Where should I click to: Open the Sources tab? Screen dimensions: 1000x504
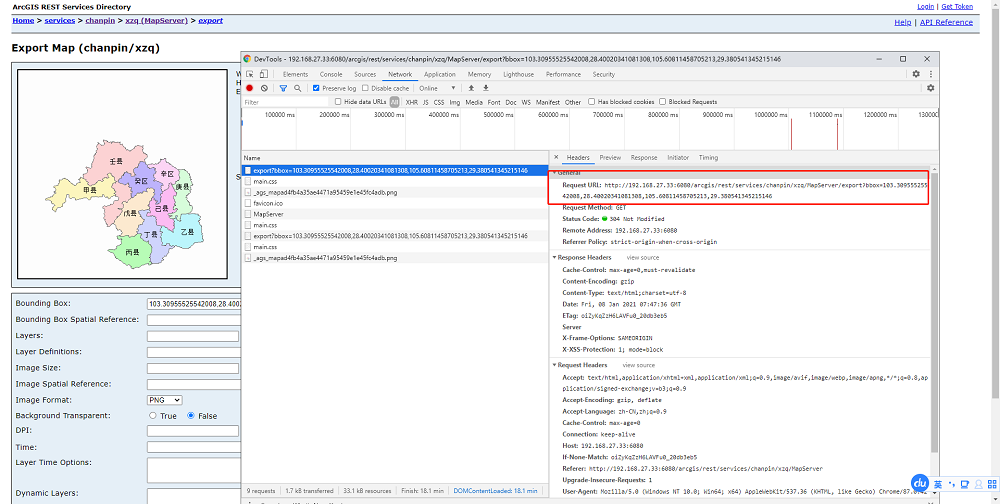click(365, 75)
